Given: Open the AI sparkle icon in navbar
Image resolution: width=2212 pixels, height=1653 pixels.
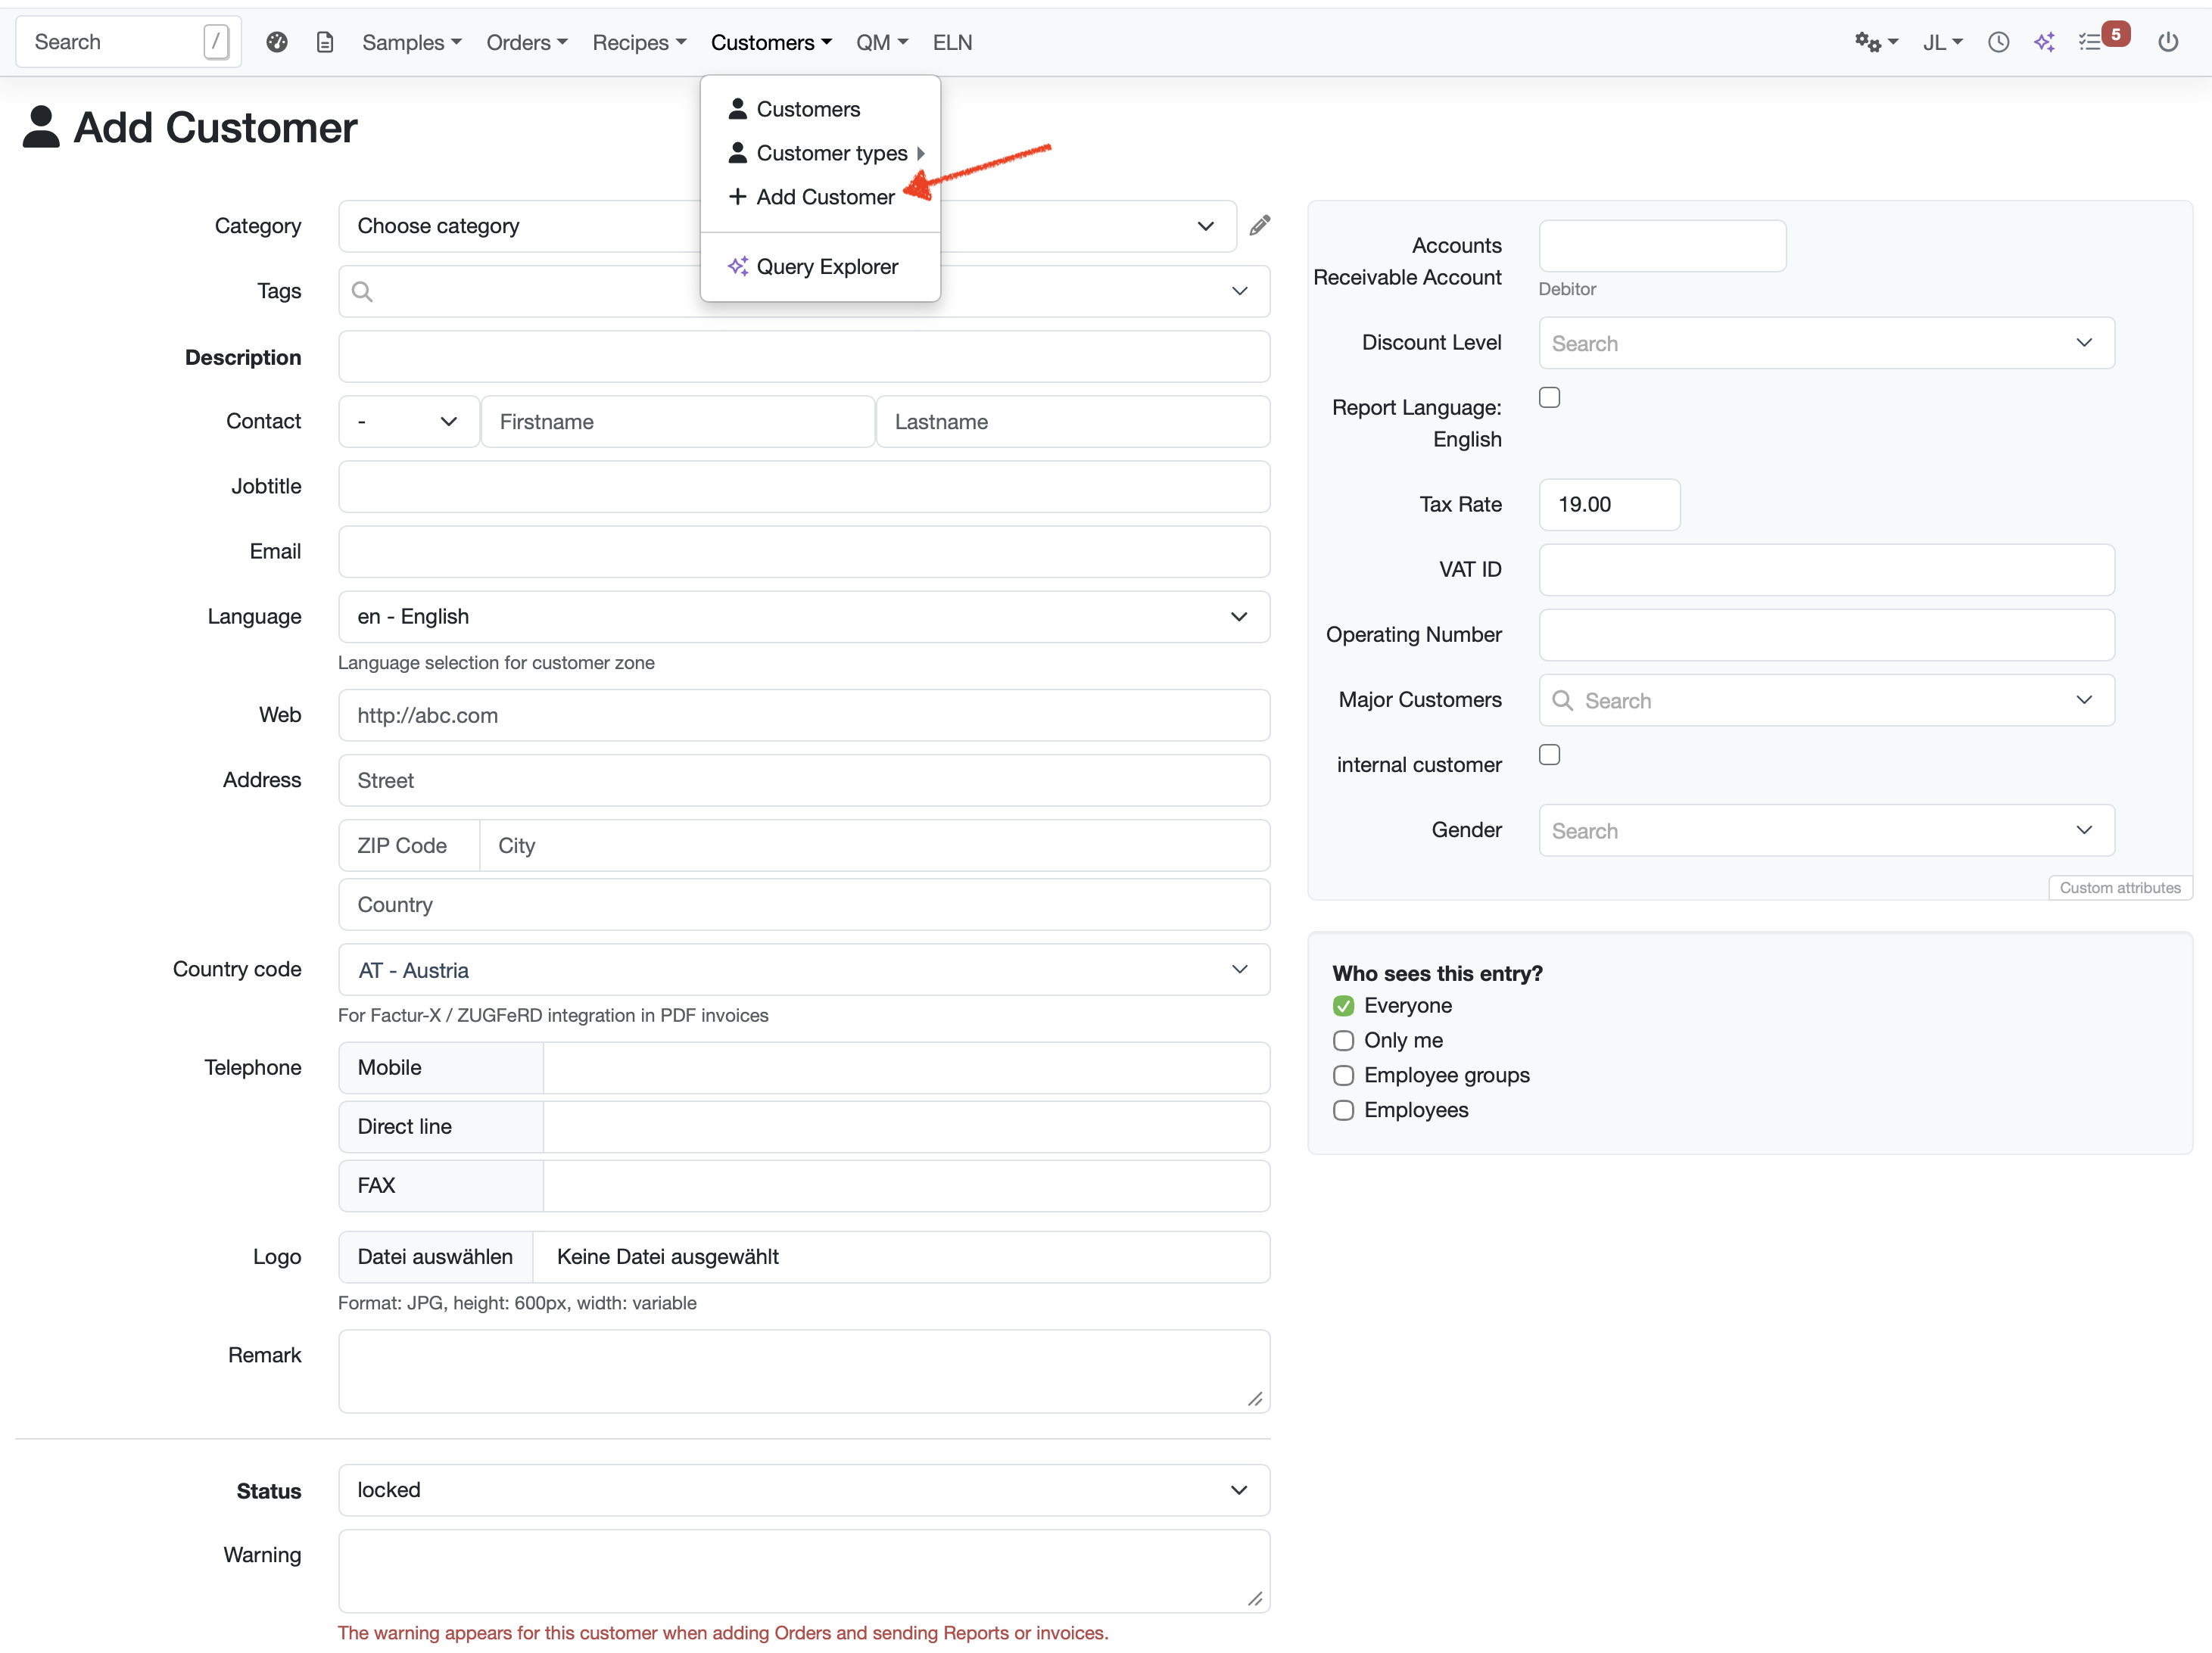Looking at the screenshot, I should tap(2044, 42).
